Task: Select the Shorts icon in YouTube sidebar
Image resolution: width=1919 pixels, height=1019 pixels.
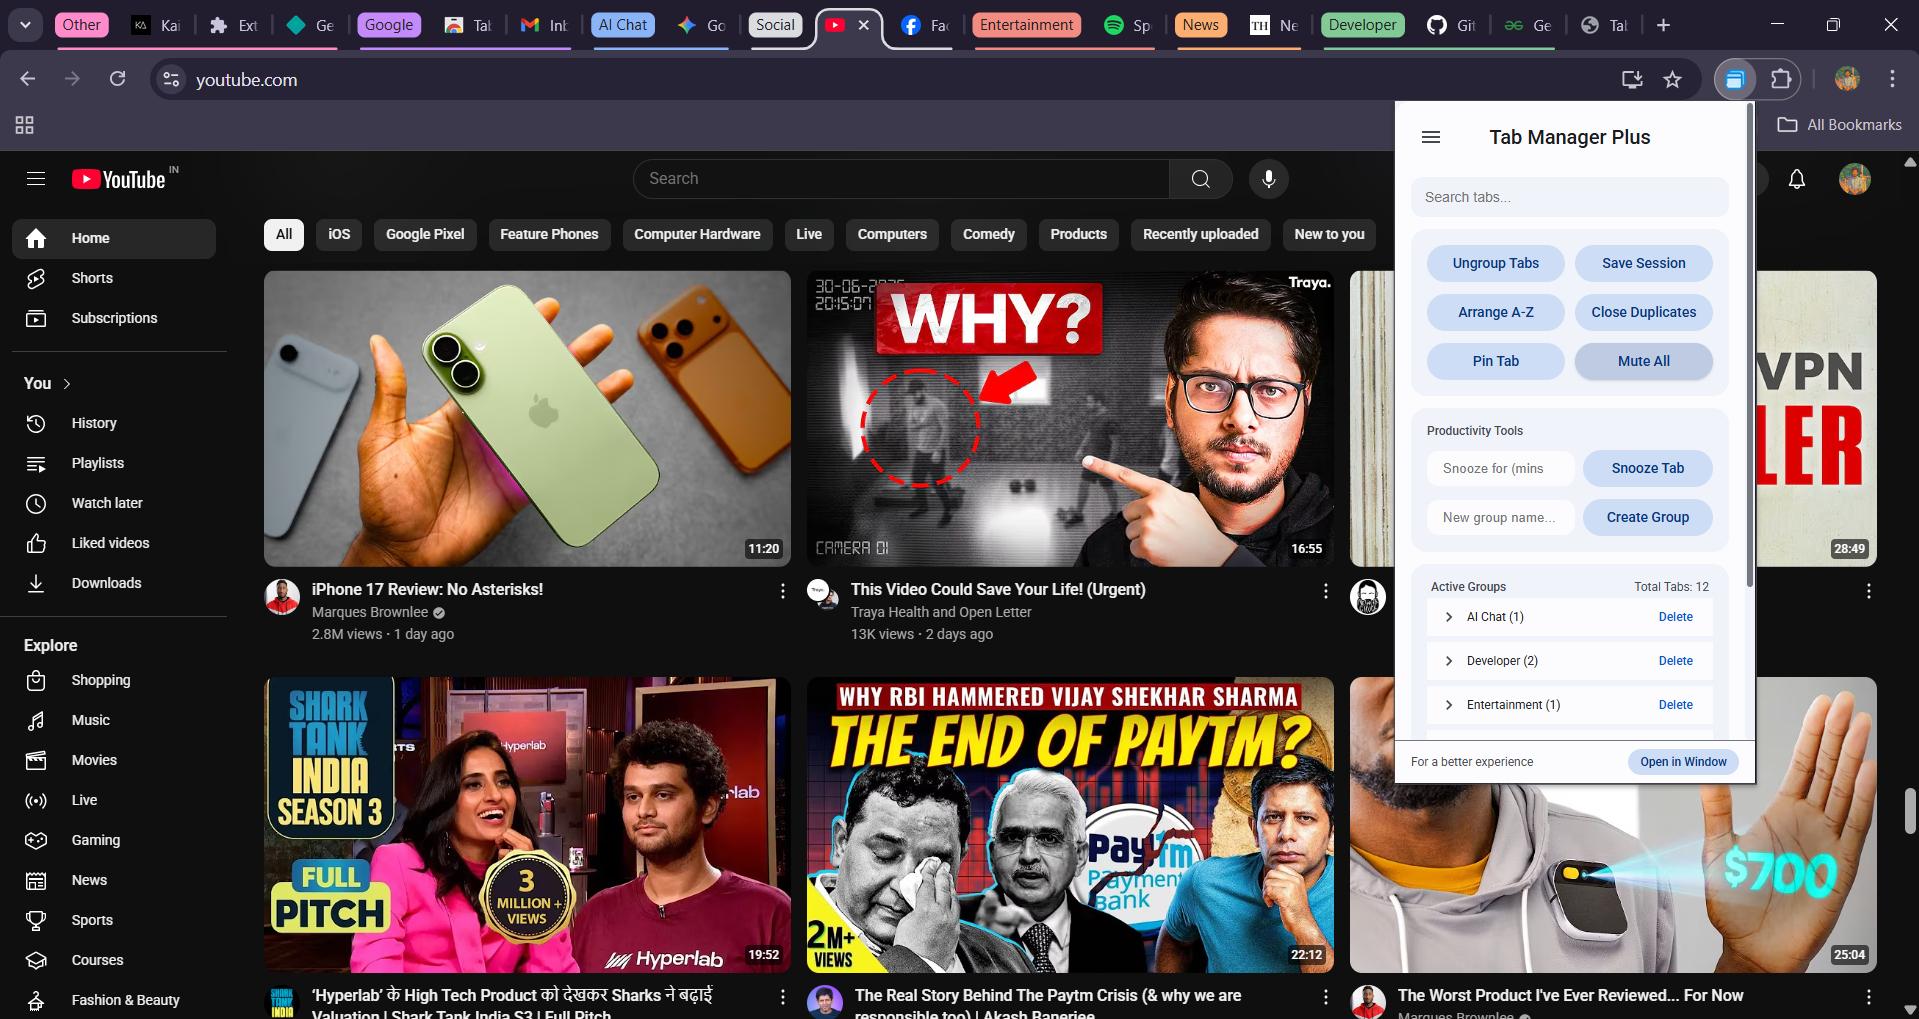Action: pos(36,278)
